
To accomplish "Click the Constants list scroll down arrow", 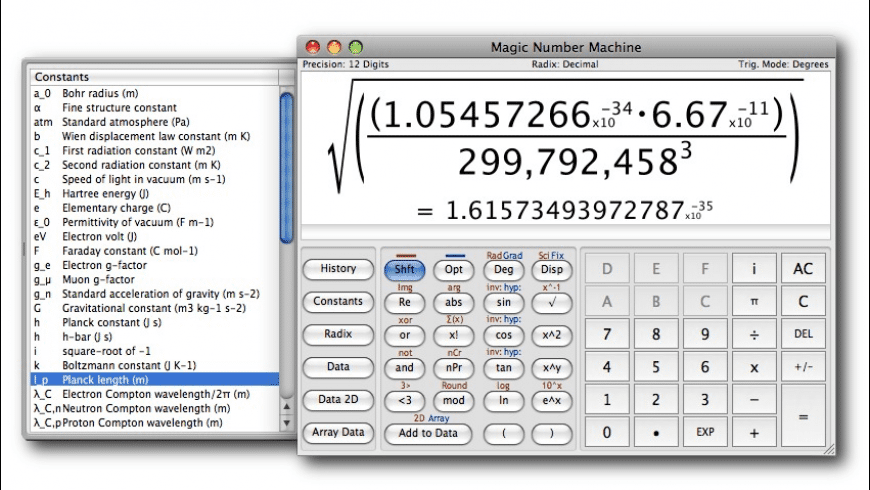I will 286,423.
